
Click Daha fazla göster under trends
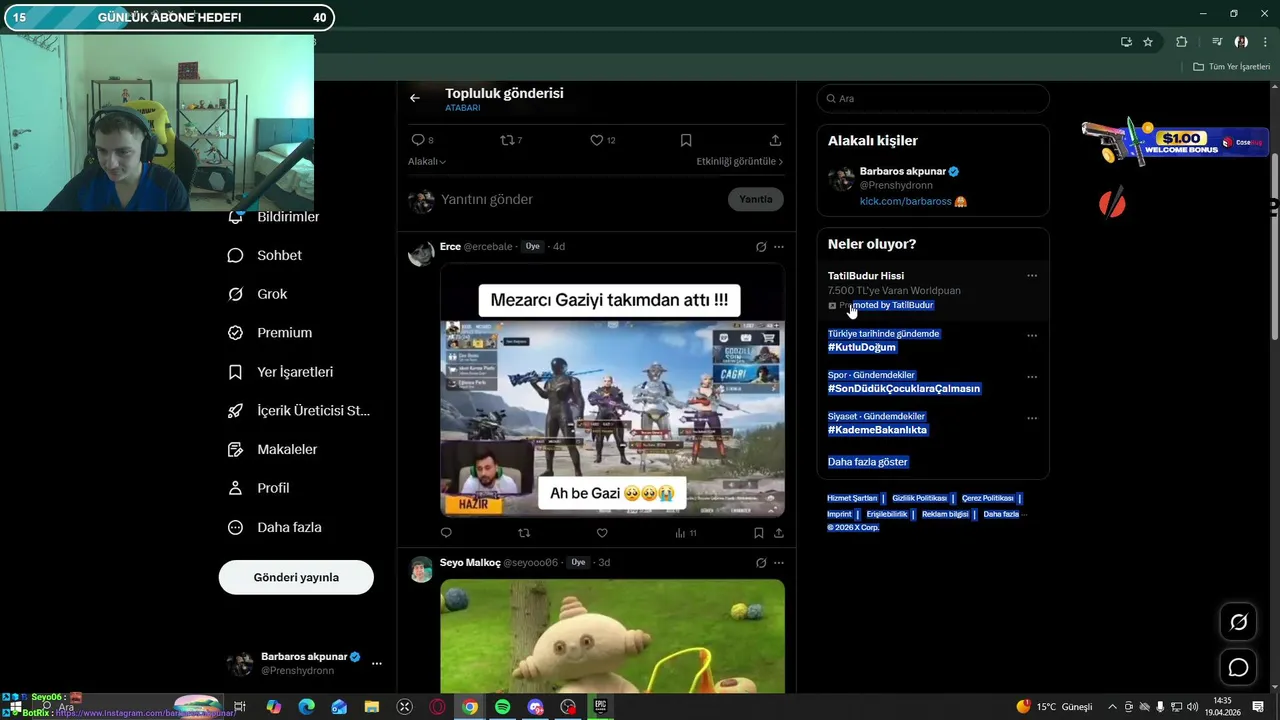coord(867,462)
